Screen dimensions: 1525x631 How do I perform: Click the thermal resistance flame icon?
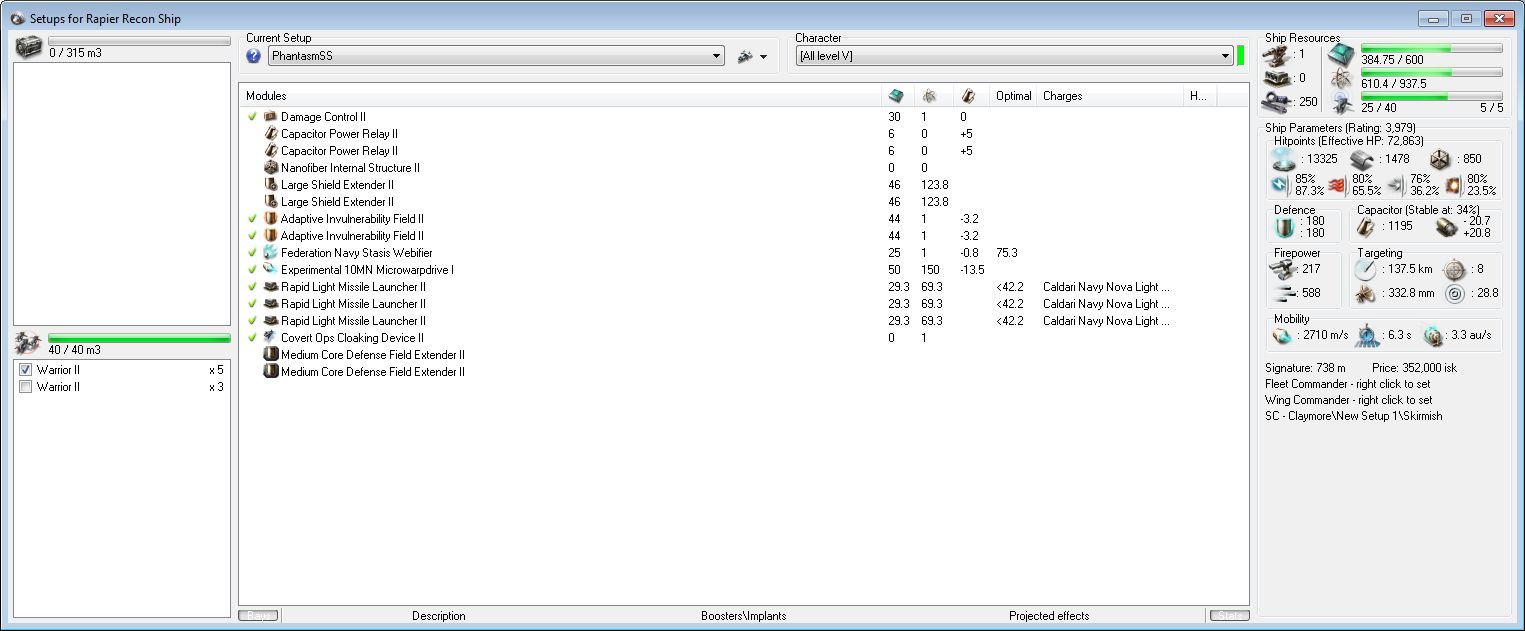pos(1335,184)
